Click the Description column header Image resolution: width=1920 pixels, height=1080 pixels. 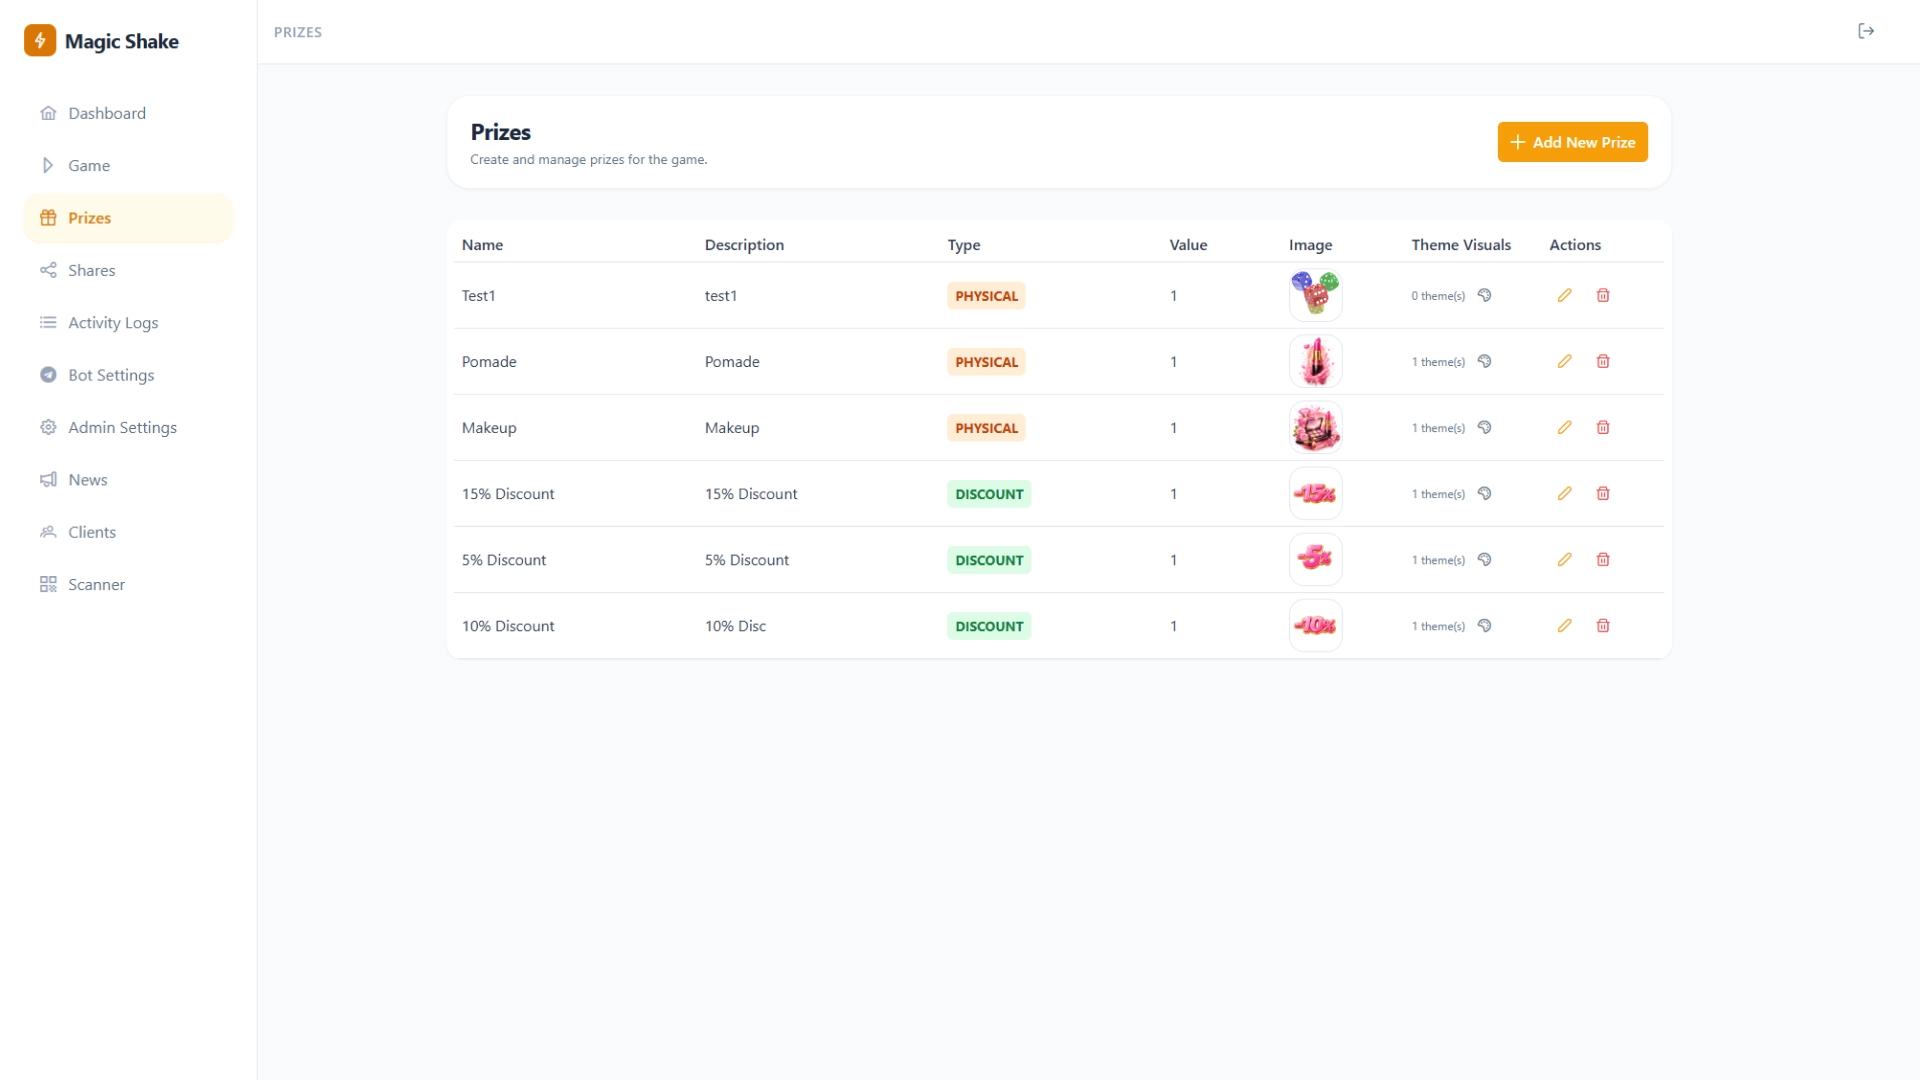pos(744,245)
